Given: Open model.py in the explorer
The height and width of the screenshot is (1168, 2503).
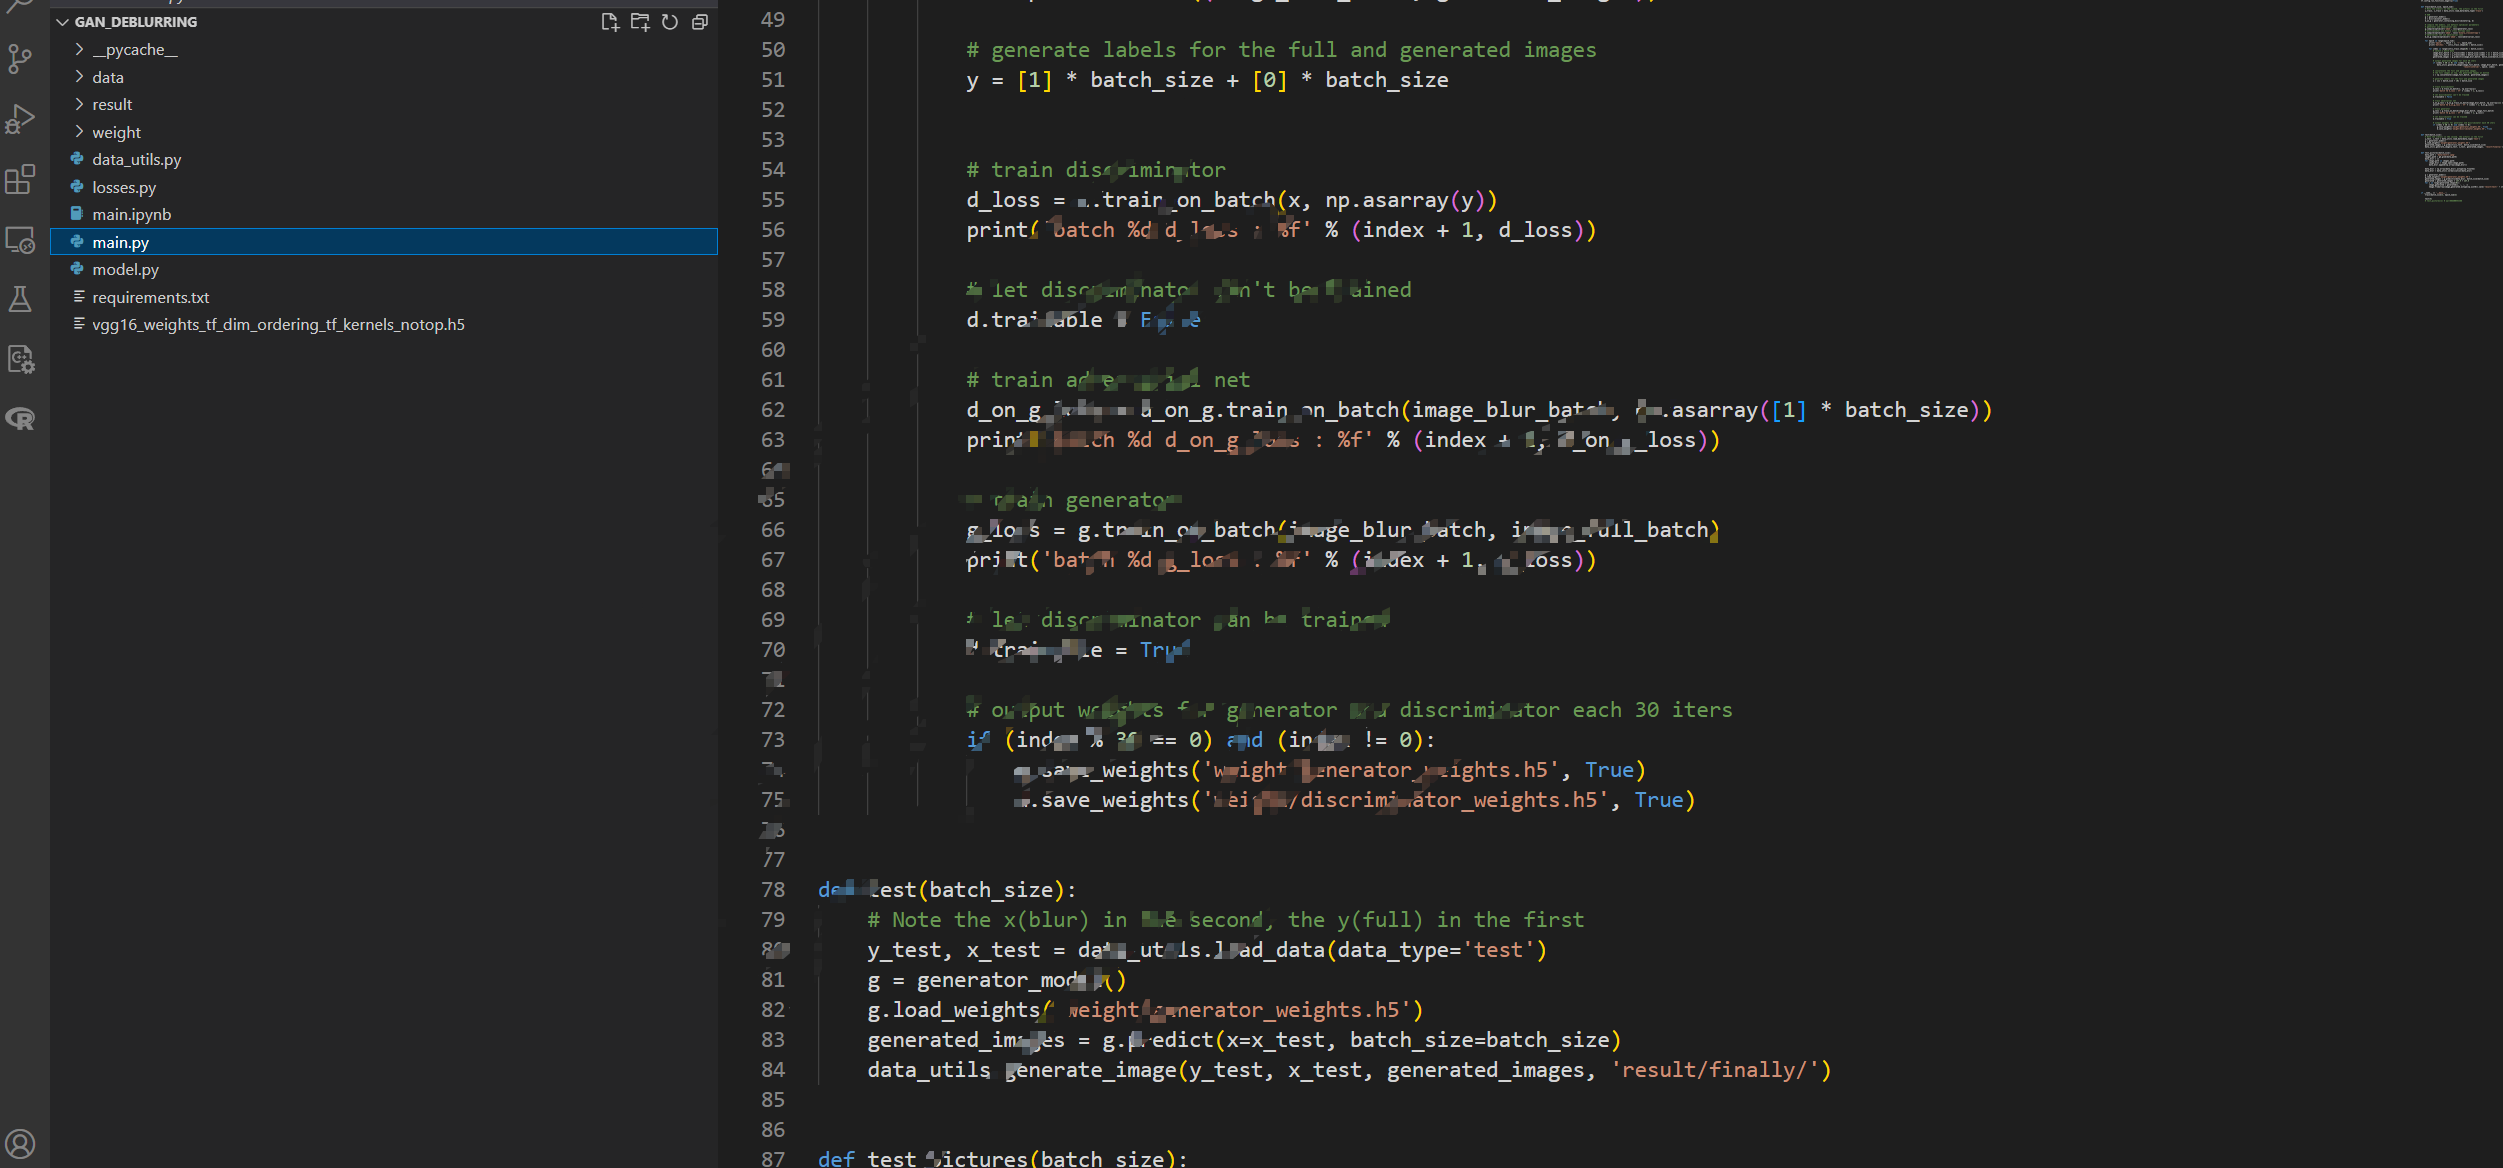Looking at the screenshot, I should pyautogui.click(x=125, y=269).
